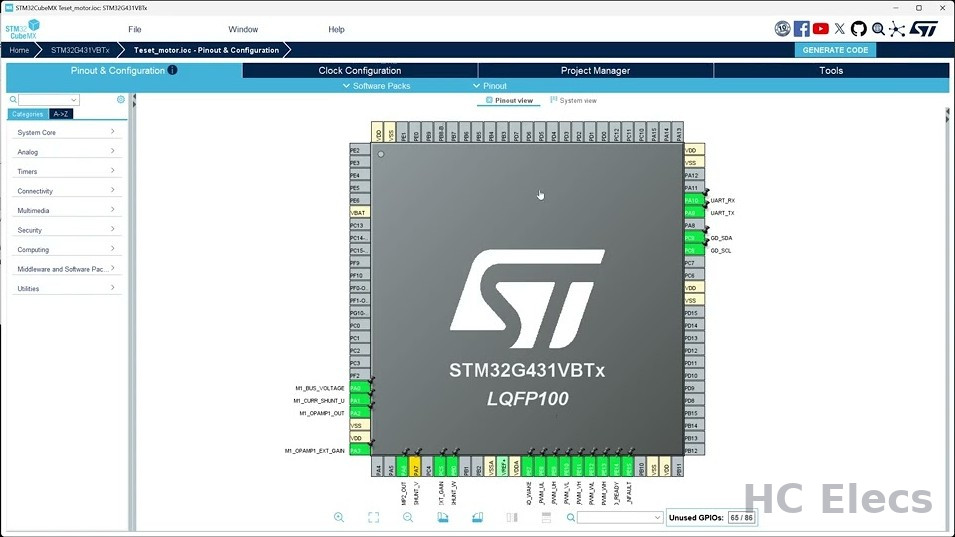
Task: Open the GitHub icon link
Action: [x=859, y=29]
